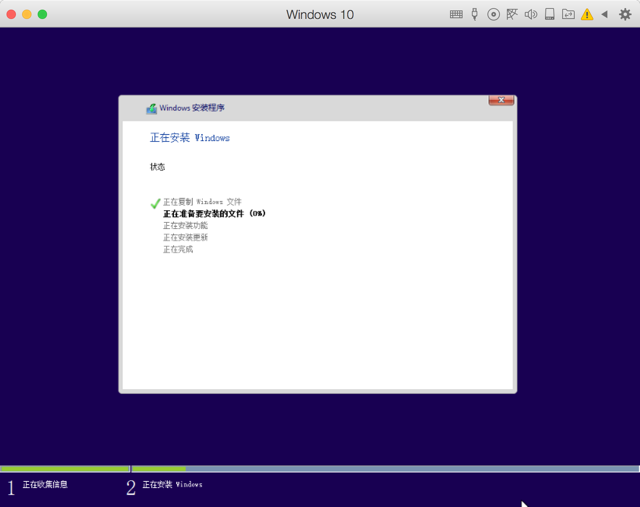Click the bold '正在准备要安装的文件 (0%)' line

214,213
